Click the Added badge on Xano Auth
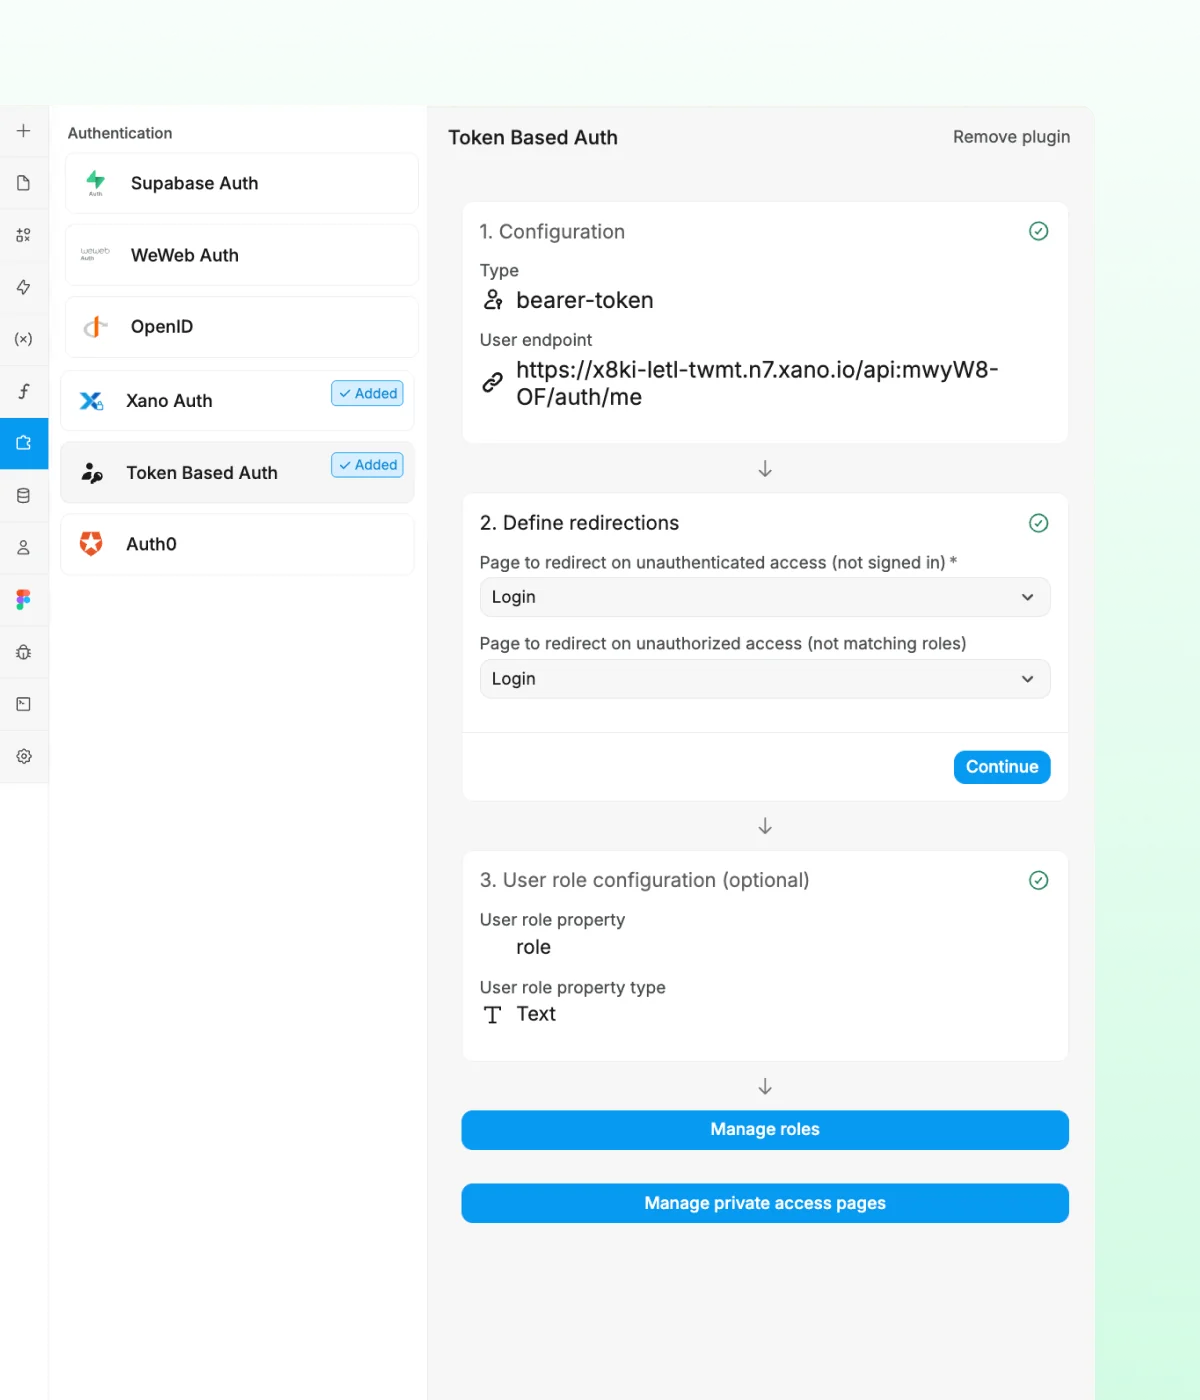 pyautogui.click(x=368, y=394)
